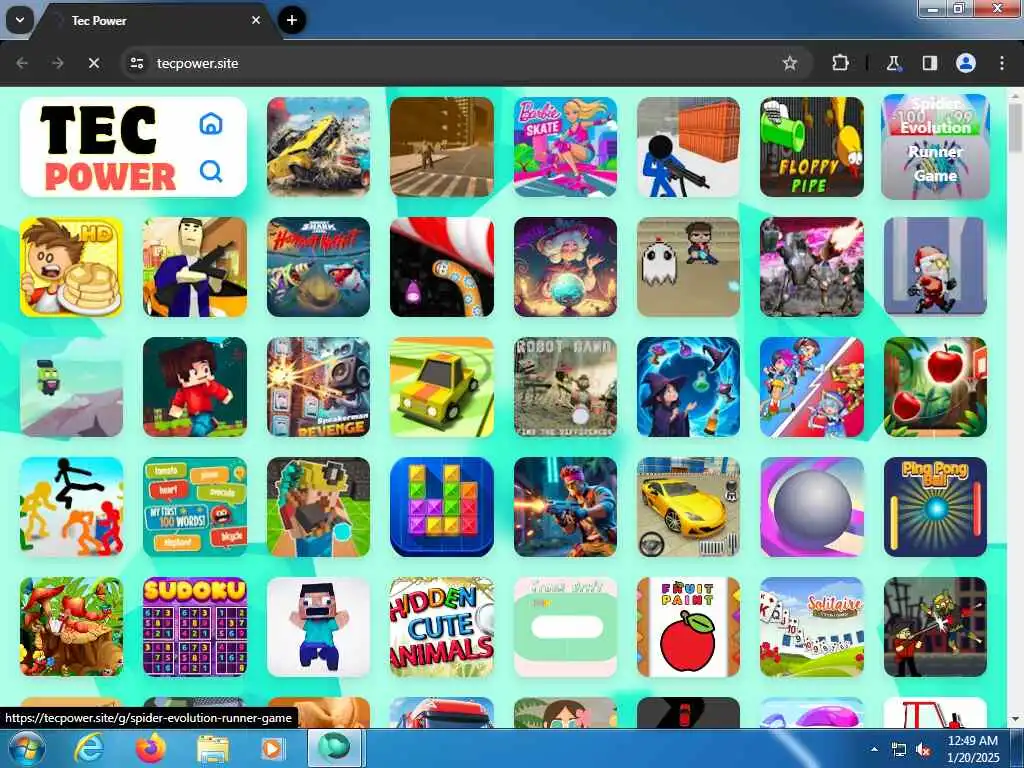Open the media player taskbar icon
1024x768 pixels.
click(x=273, y=748)
